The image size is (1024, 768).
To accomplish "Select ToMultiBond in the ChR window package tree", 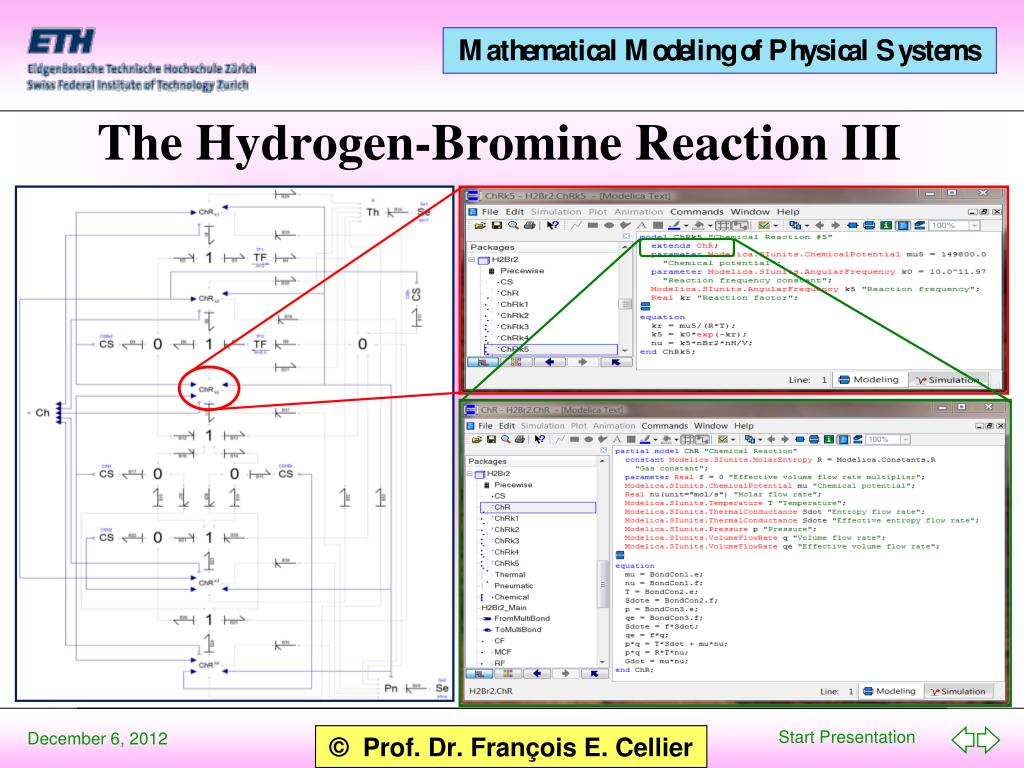I will coord(518,630).
